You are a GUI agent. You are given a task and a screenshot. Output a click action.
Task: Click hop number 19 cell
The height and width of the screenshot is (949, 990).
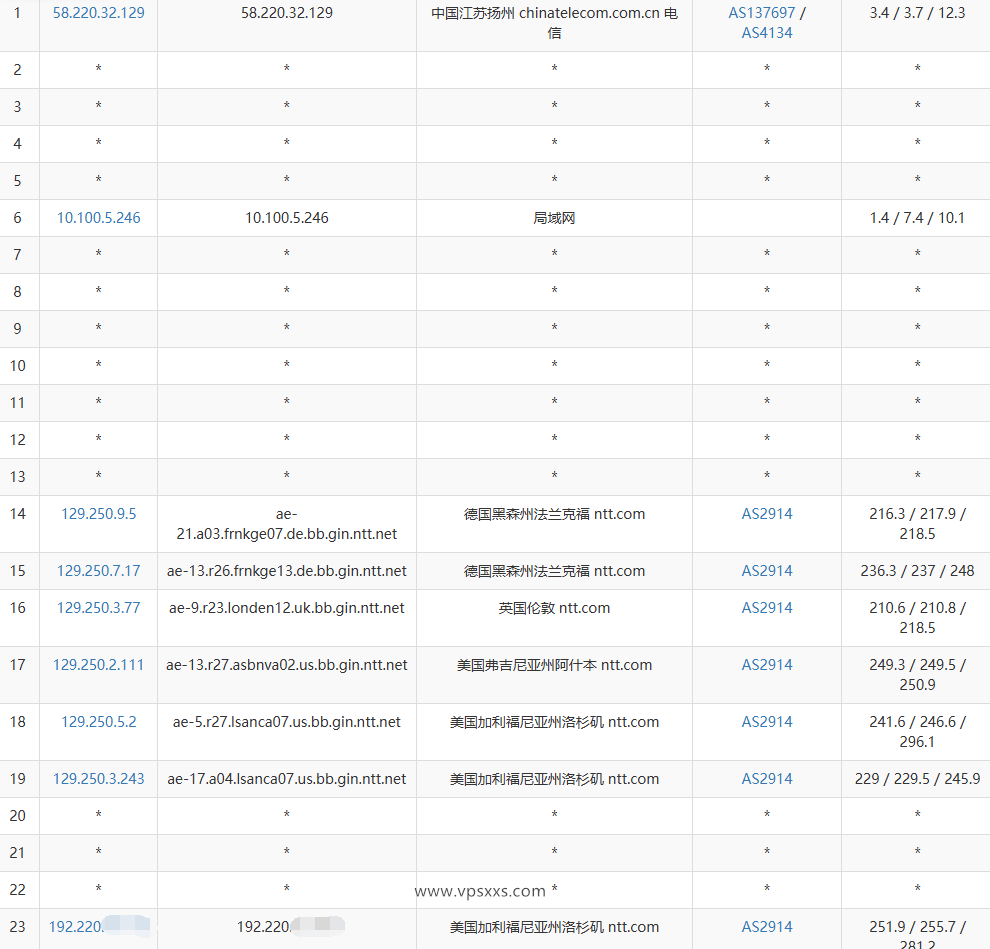pyautogui.click(x=18, y=779)
